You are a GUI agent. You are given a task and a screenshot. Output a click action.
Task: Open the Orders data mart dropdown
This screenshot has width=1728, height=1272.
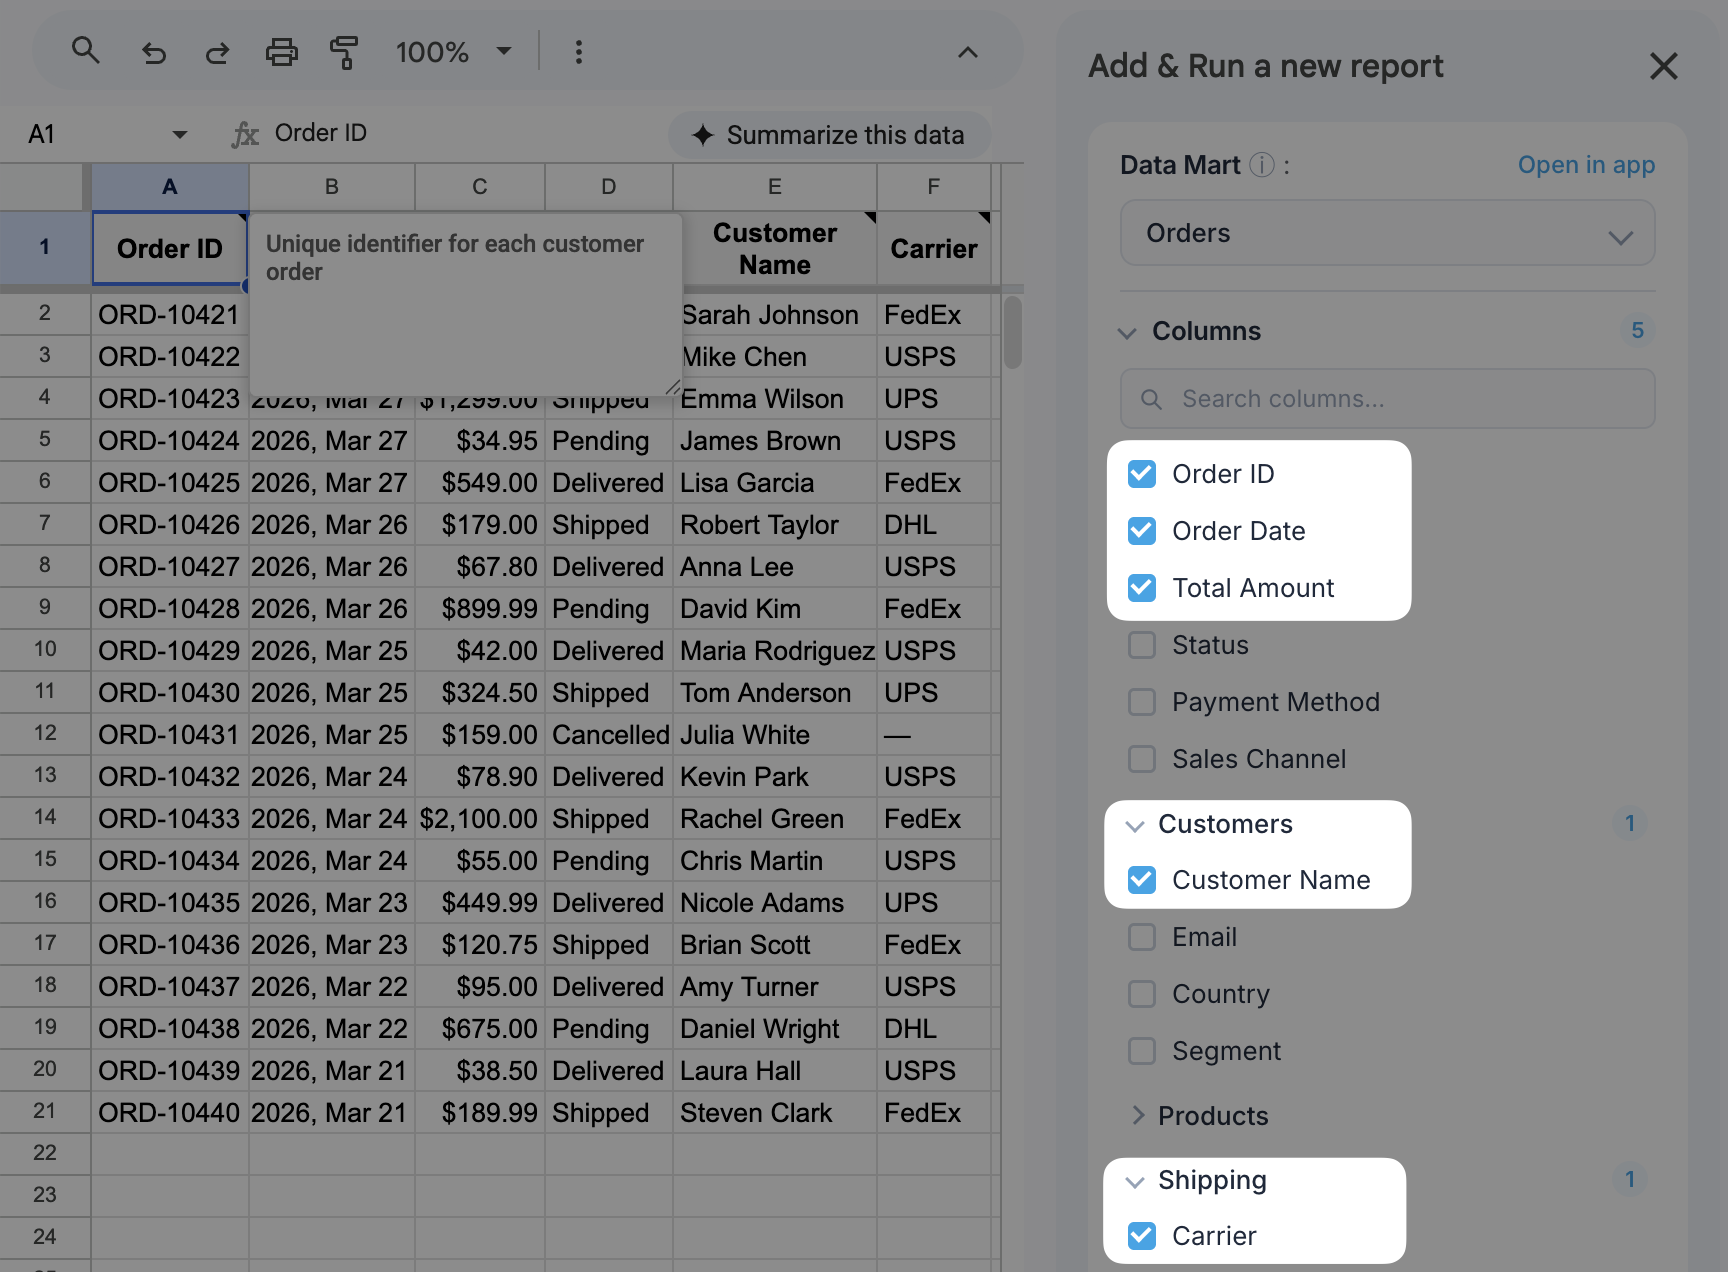coord(1387,233)
